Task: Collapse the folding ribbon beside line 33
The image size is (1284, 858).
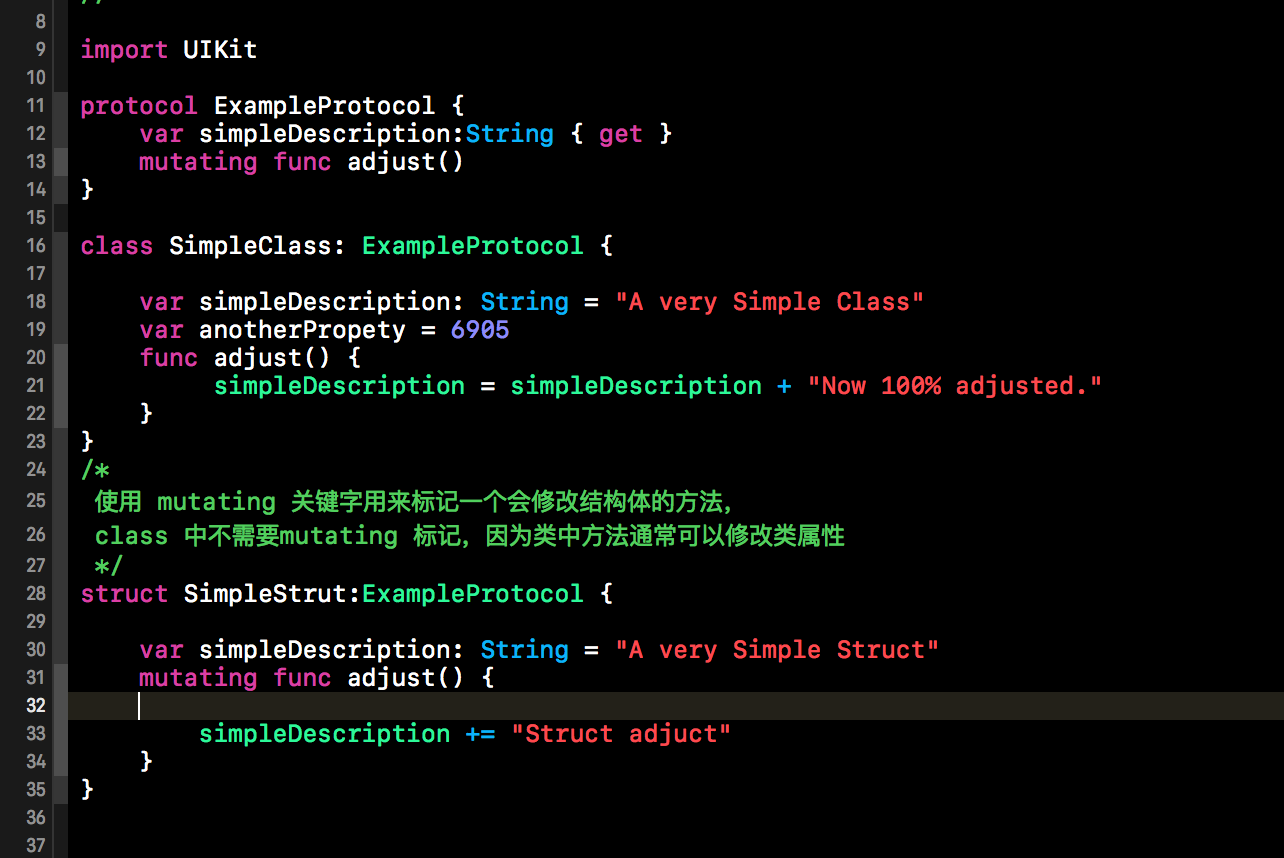Action: [x=61, y=733]
